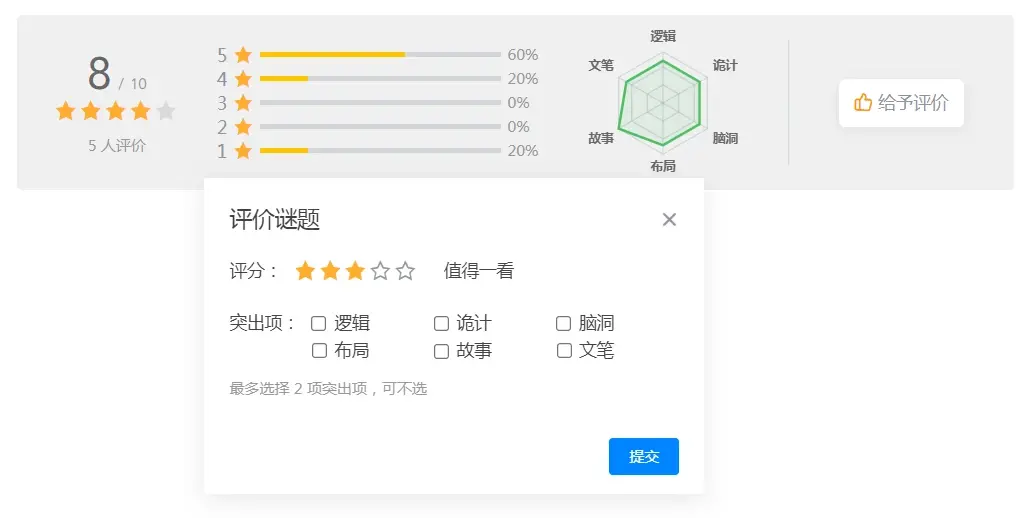
Task: Check the 逻辑 checkbox
Action: [318, 323]
